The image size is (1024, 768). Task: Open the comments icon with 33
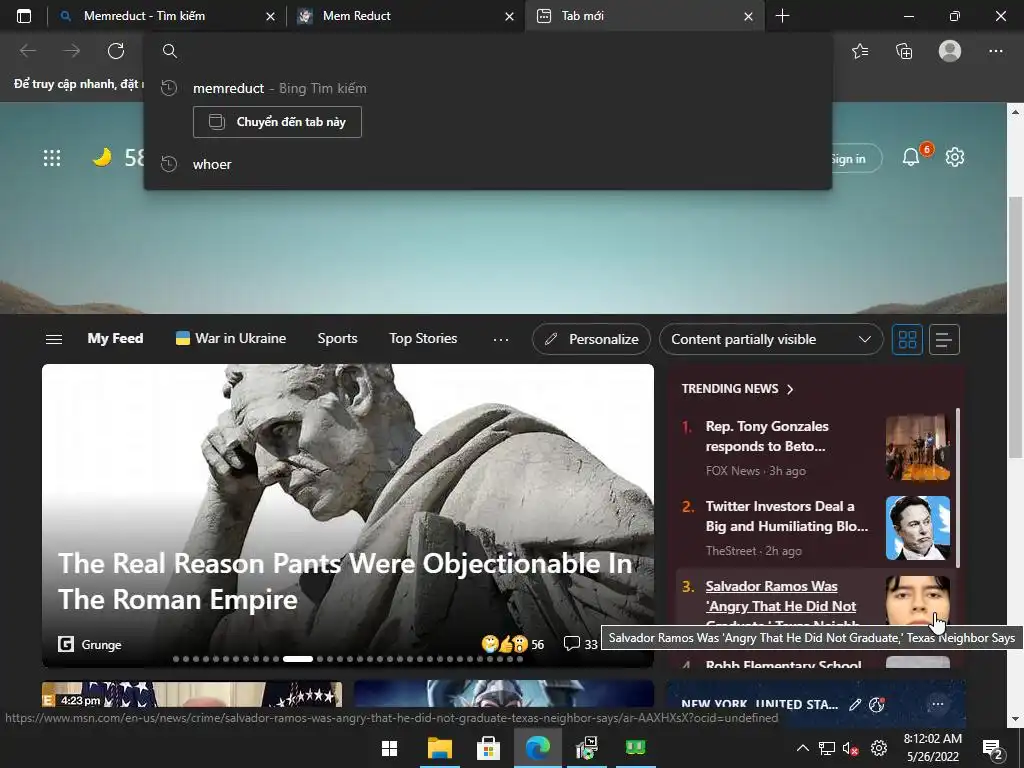pos(581,645)
